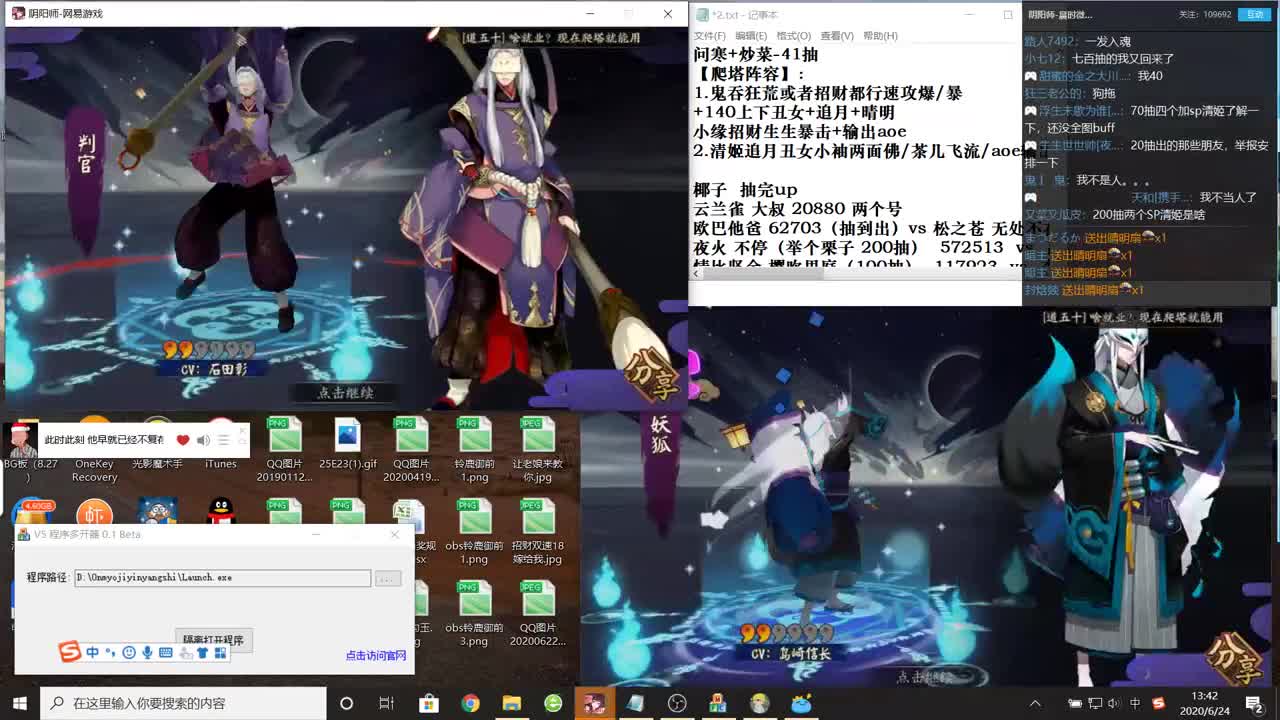
Task: Select the obs铃鹿御前3.png desktop file
Action: pos(474,614)
